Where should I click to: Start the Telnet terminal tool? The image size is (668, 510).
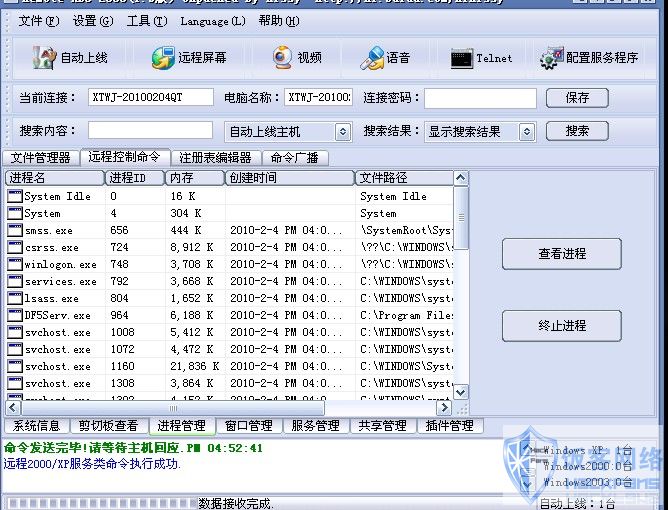pos(461,58)
